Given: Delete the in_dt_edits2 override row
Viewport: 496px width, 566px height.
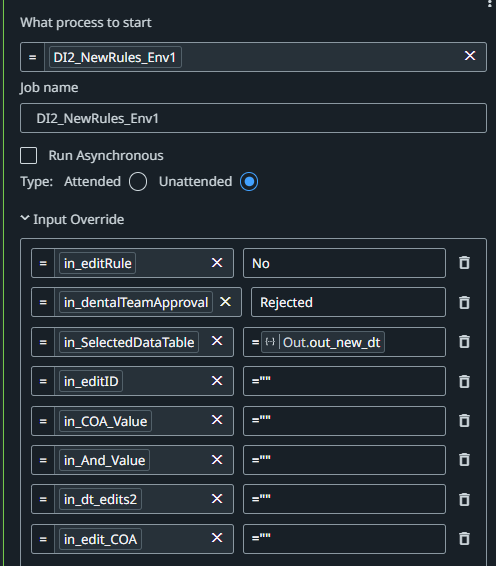Looking at the screenshot, I should (x=464, y=500).
